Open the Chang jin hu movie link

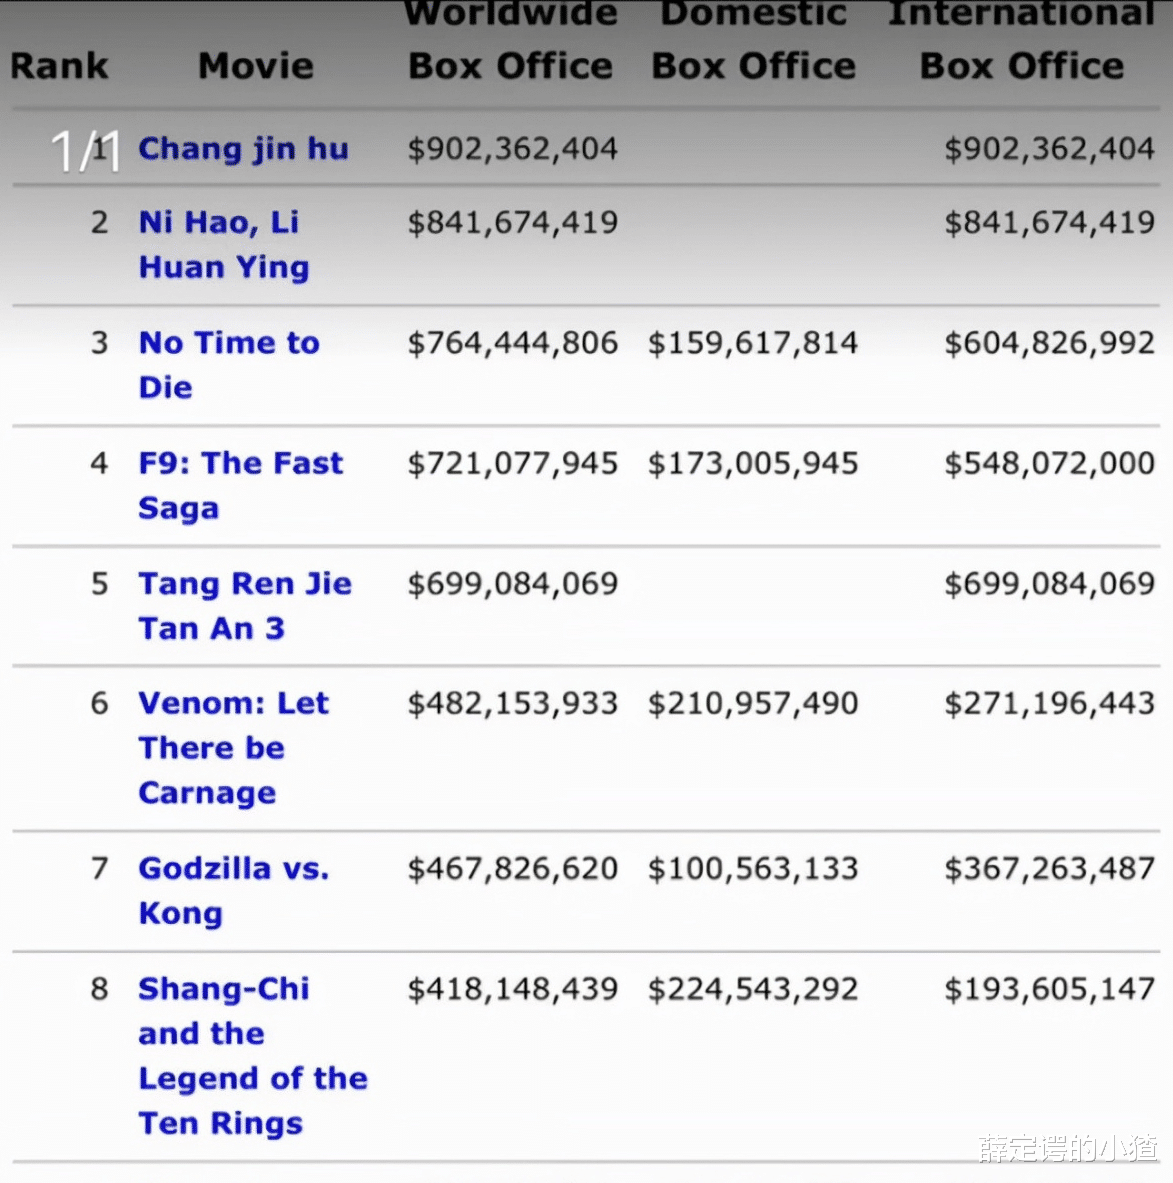click(x=243, y=149)
